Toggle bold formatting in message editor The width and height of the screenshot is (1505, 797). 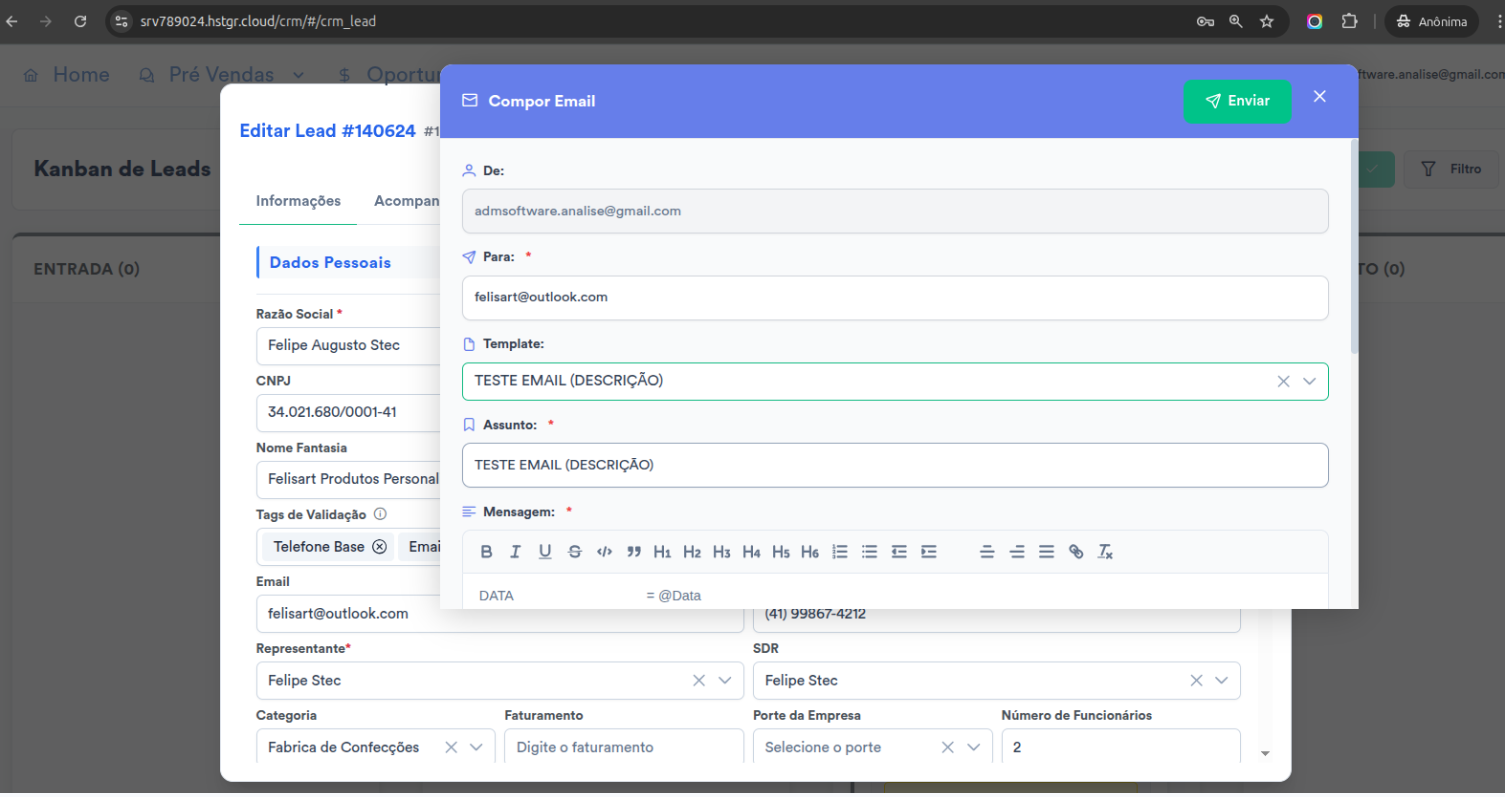487,552
